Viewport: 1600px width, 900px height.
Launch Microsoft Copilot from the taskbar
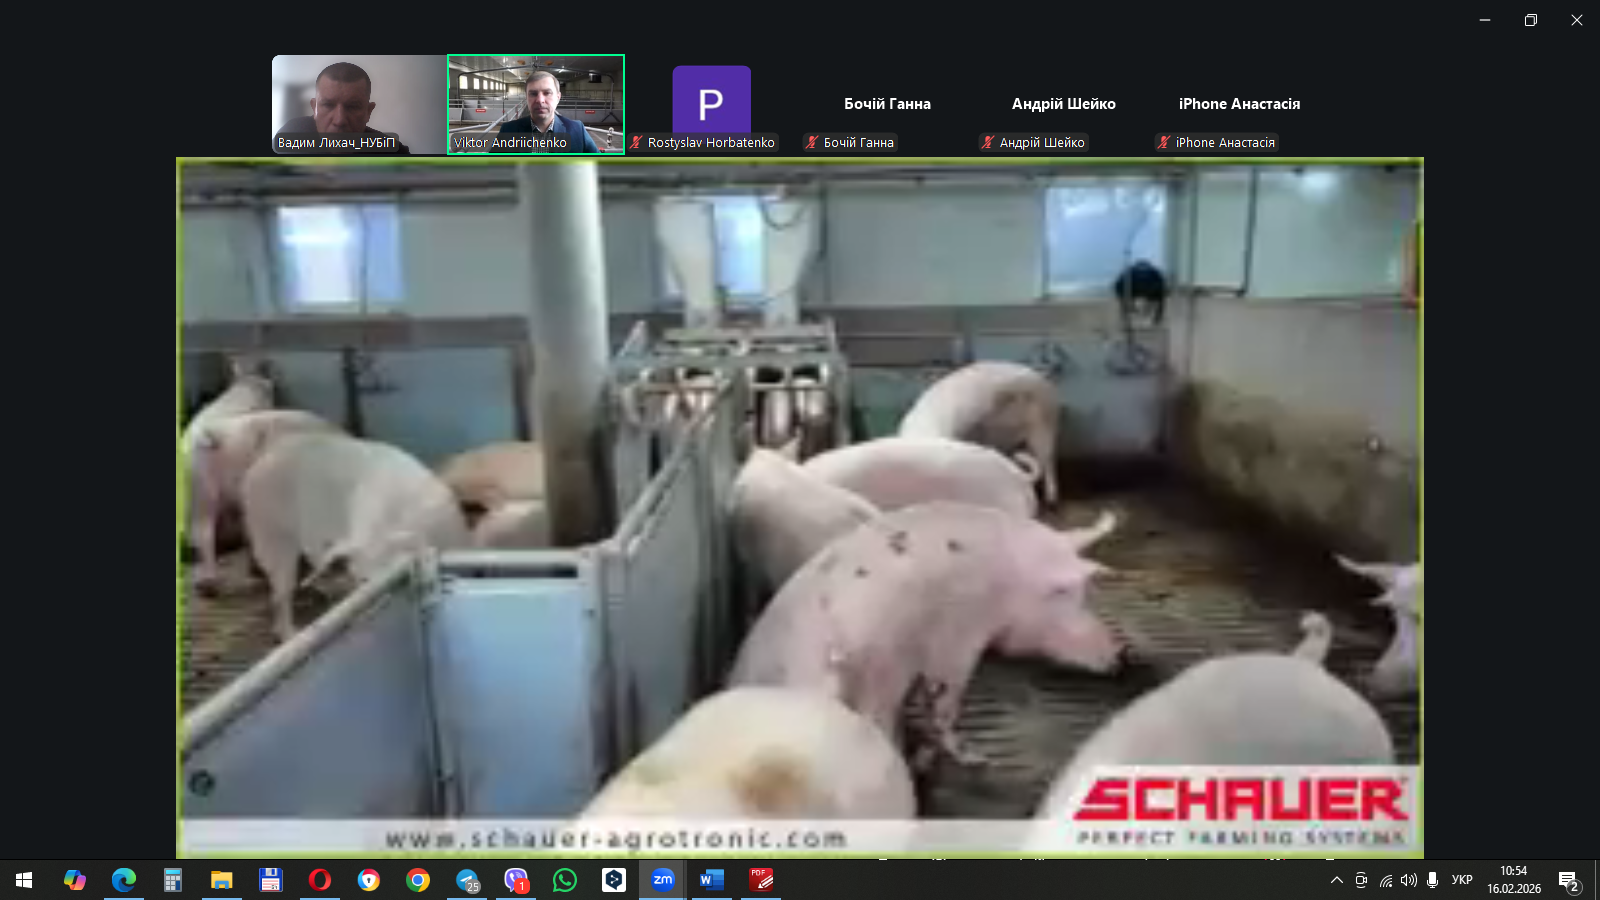click(x=75, y=880)
